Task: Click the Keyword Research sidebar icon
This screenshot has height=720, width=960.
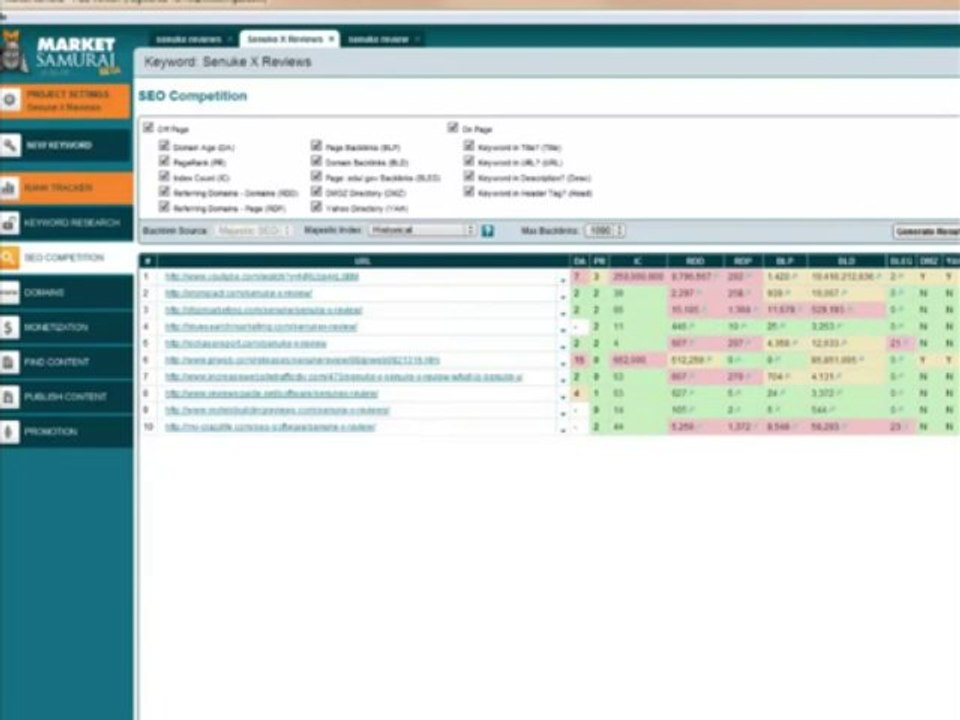Action: (x=9, y=223)
